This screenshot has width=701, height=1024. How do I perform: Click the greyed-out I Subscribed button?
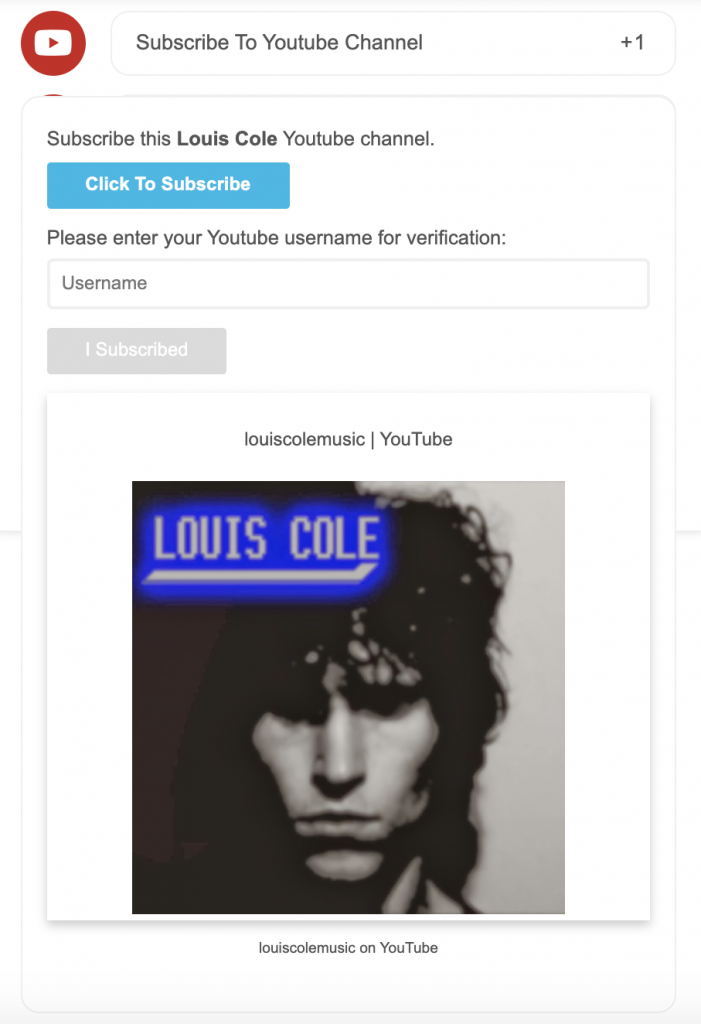(x=137, y=351)
